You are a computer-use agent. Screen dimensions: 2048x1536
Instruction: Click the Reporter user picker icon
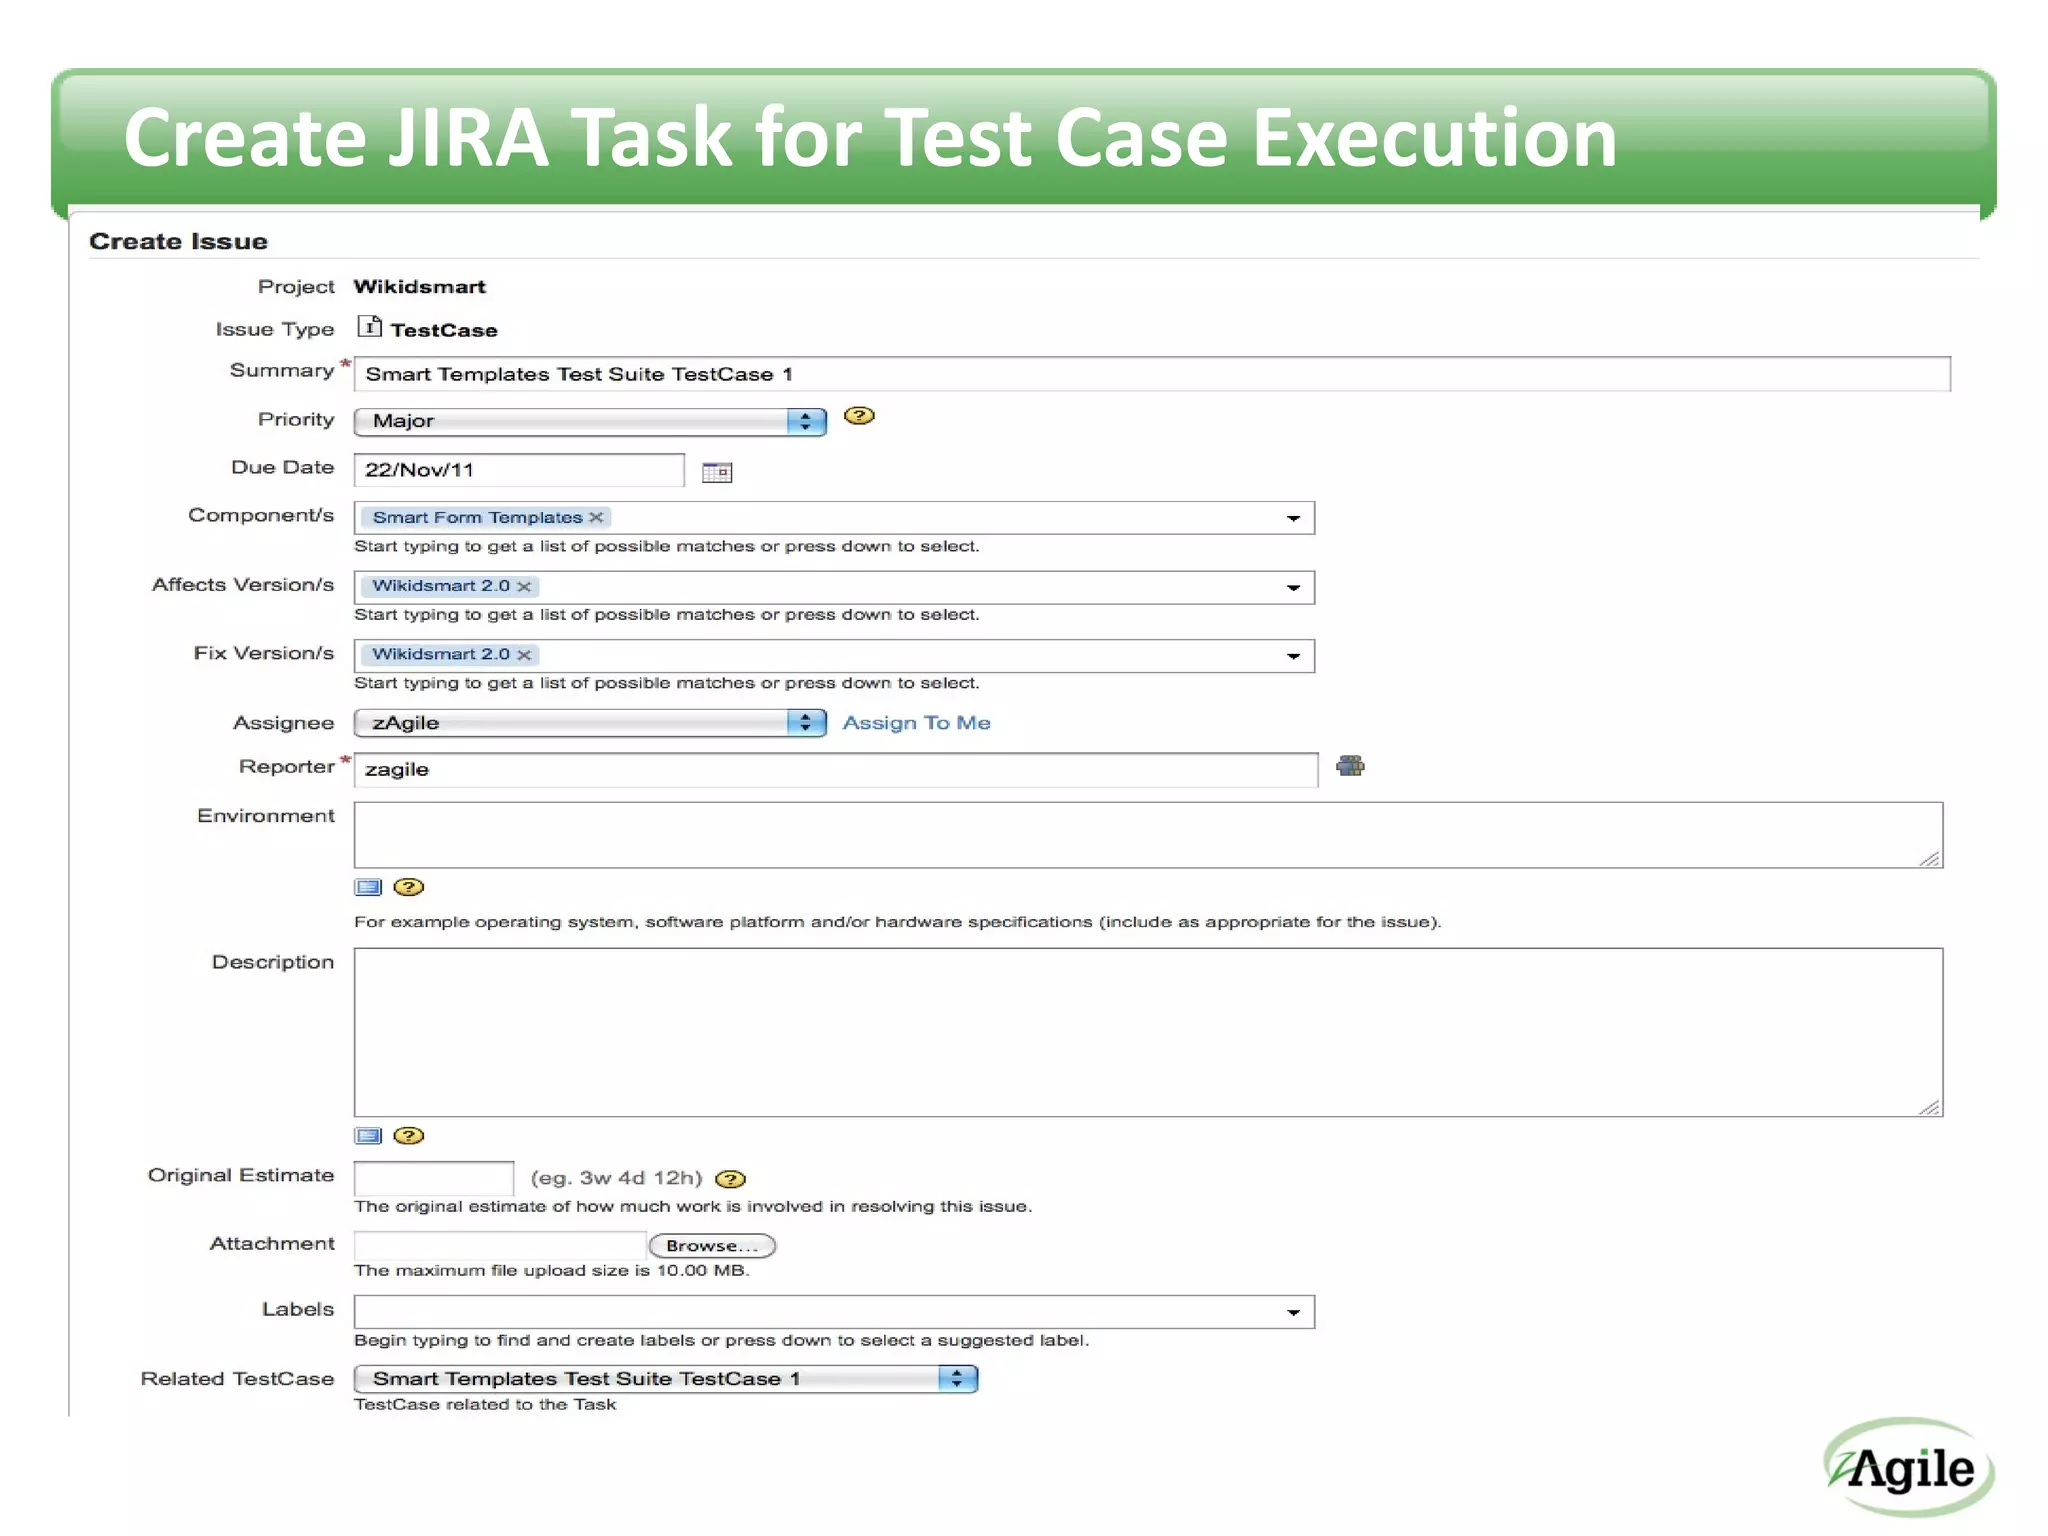click(1350, 766)
